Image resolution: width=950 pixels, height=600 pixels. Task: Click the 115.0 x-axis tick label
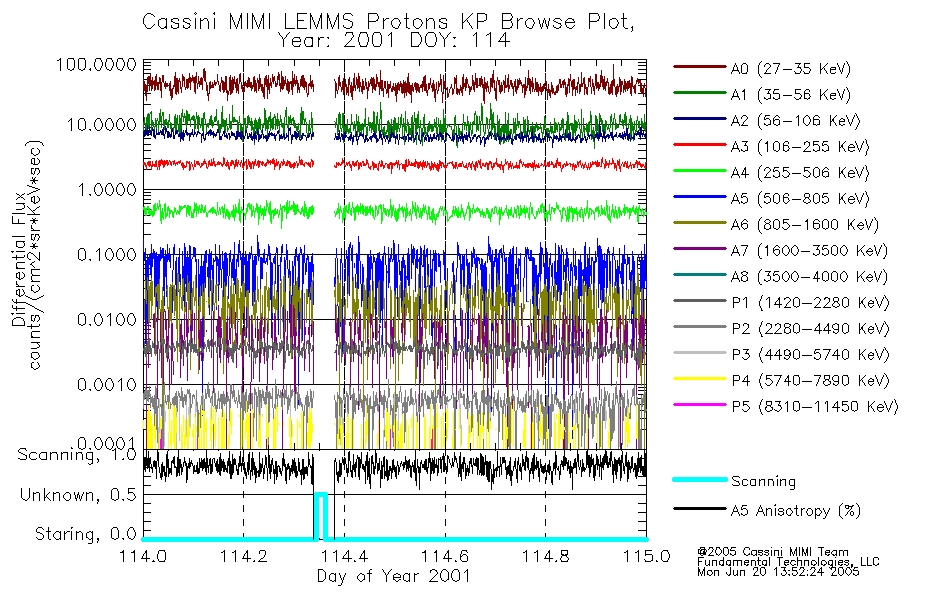click(646, 556)
